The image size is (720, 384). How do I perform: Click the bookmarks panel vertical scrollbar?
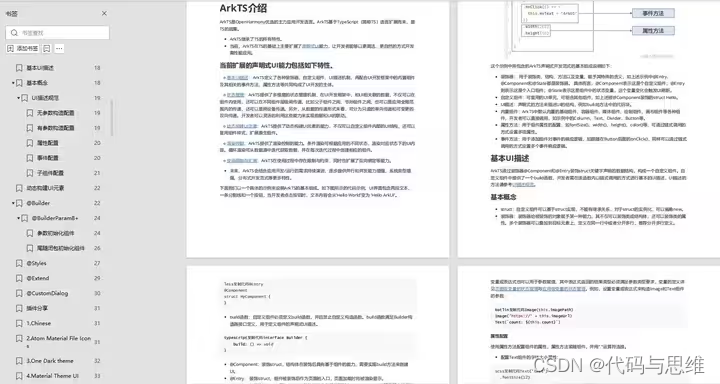(112, 118)
